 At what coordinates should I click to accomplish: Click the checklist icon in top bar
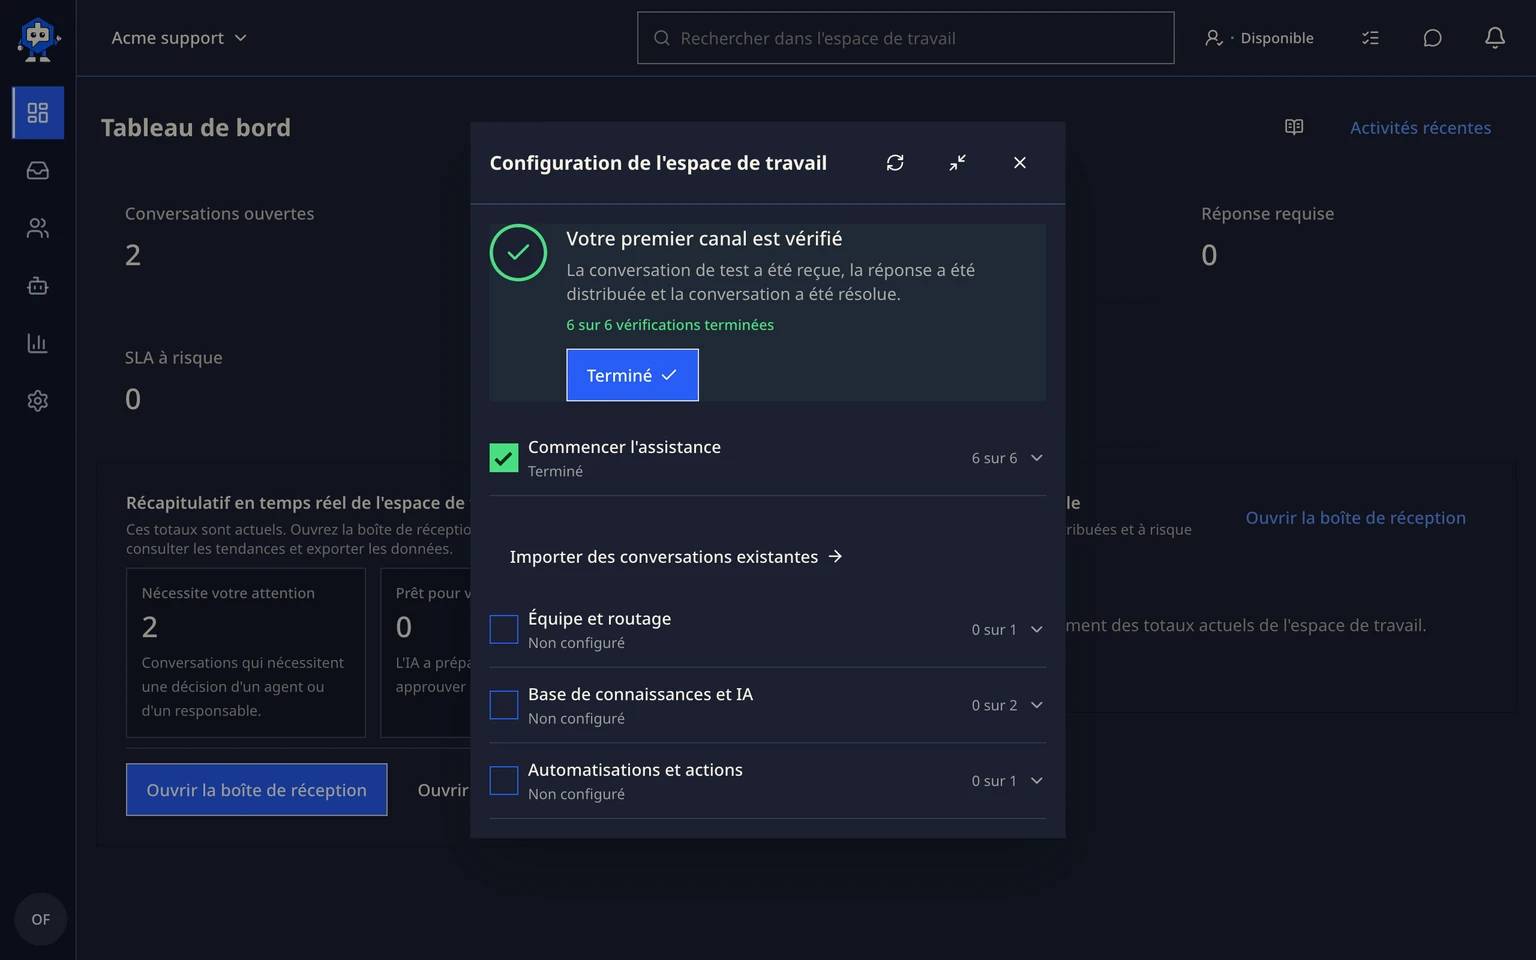click(1370, 38)
